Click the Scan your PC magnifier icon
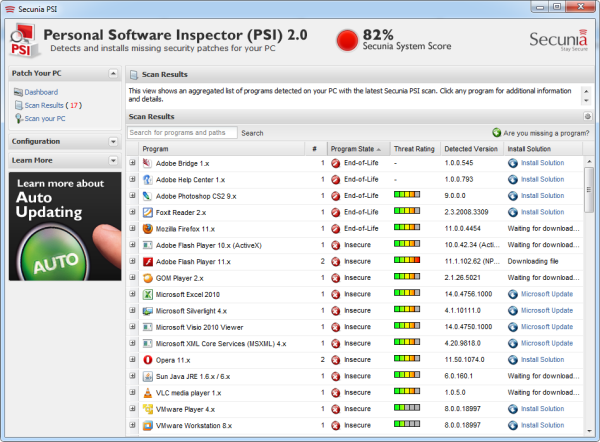 [18, 118]
